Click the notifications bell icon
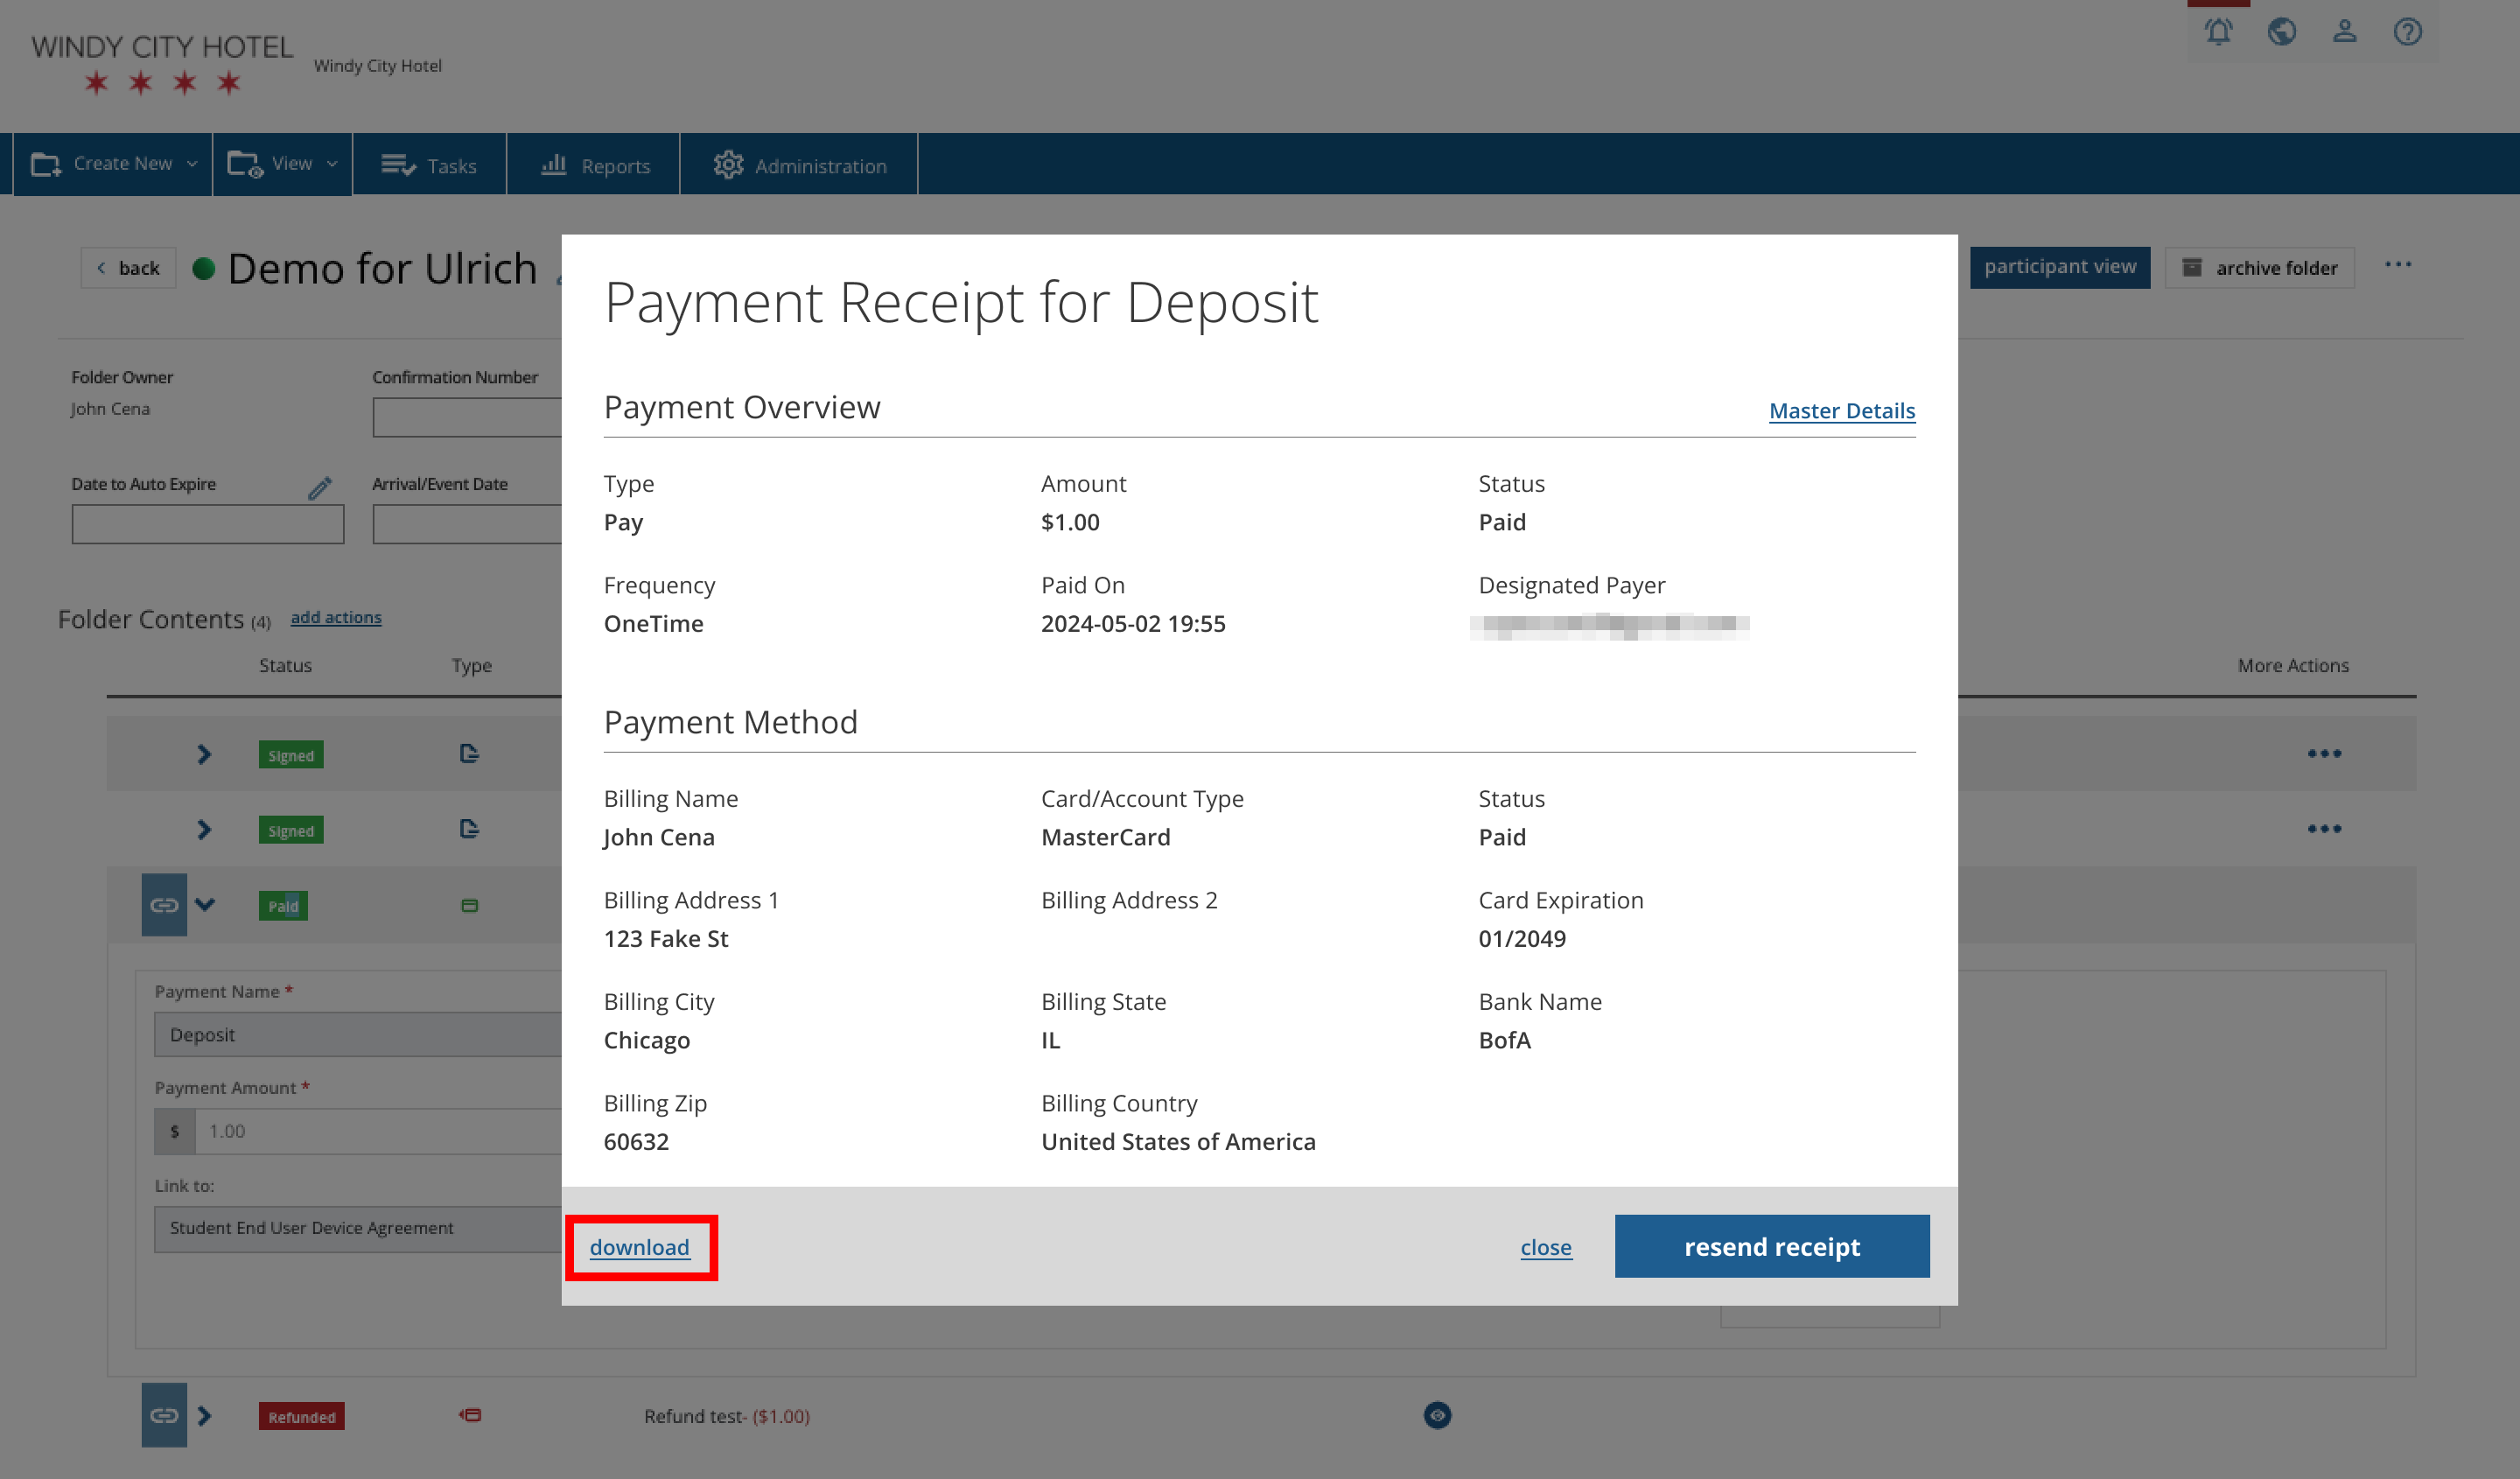2520x1479 pixels. click(2218, 32)
